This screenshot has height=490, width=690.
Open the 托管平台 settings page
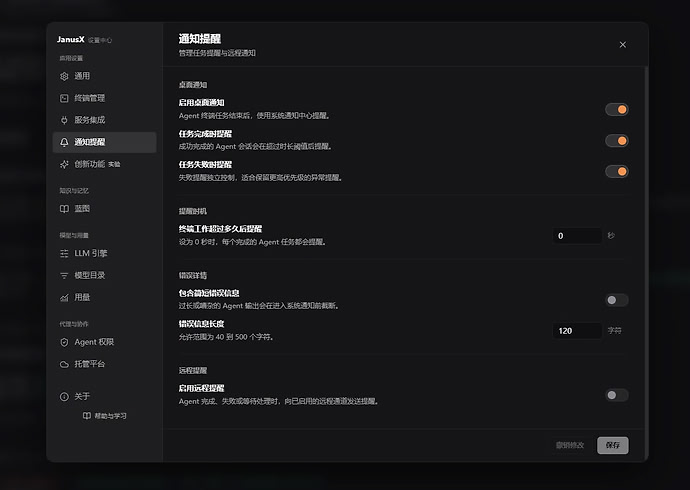coord(104,364)
